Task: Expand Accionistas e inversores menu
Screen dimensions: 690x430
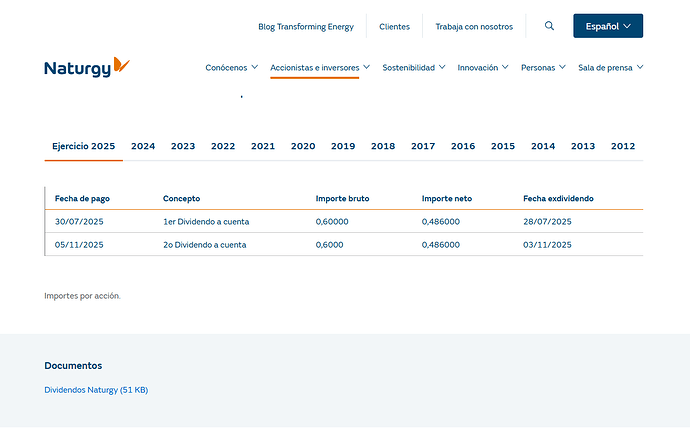Action: pyautogui.click(x=320, y=68)
